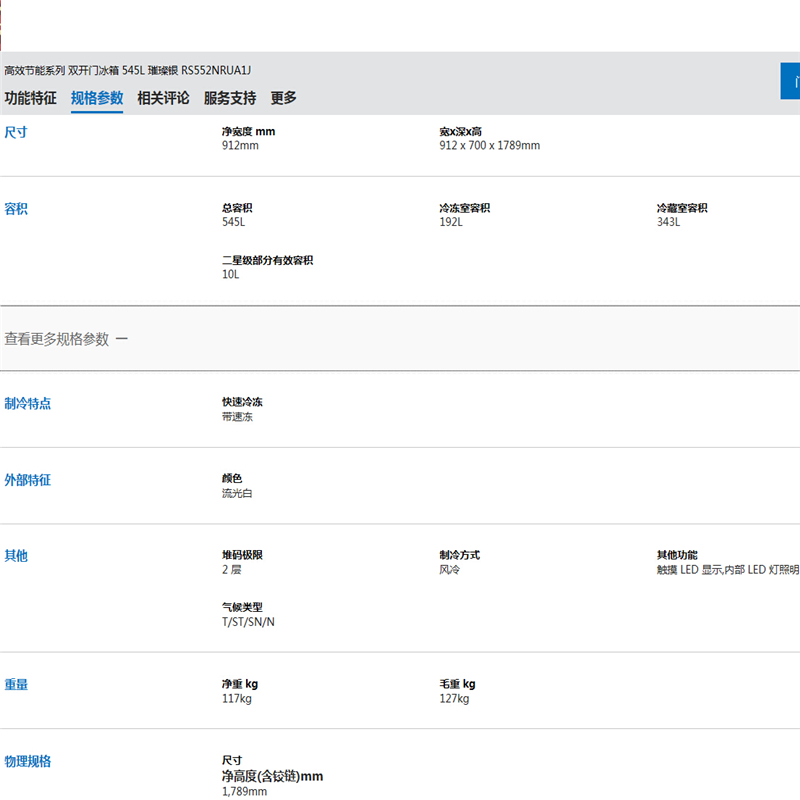Click the 总容积 label

pyautogui.click(x=237, y=208)
